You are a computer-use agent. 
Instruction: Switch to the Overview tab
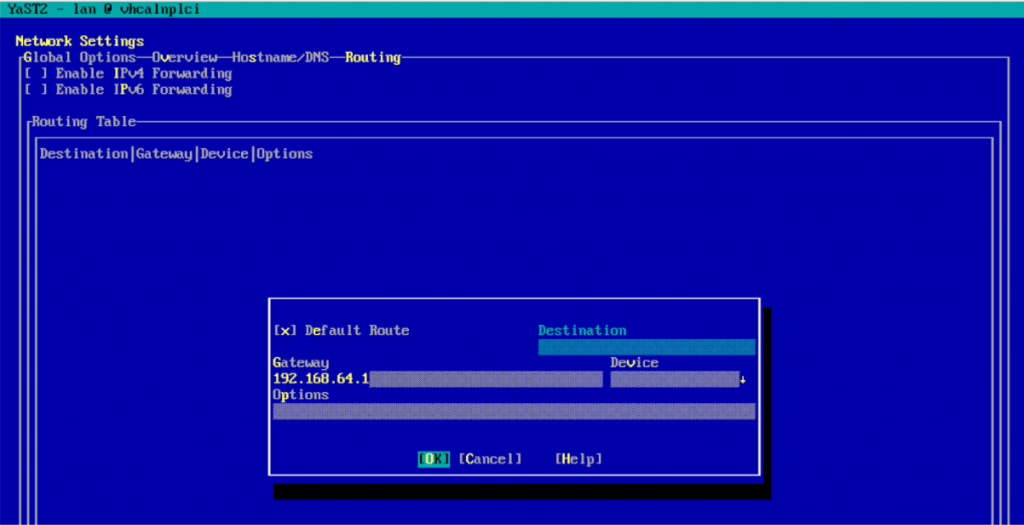pyautogui.click(x=184, y=57)
